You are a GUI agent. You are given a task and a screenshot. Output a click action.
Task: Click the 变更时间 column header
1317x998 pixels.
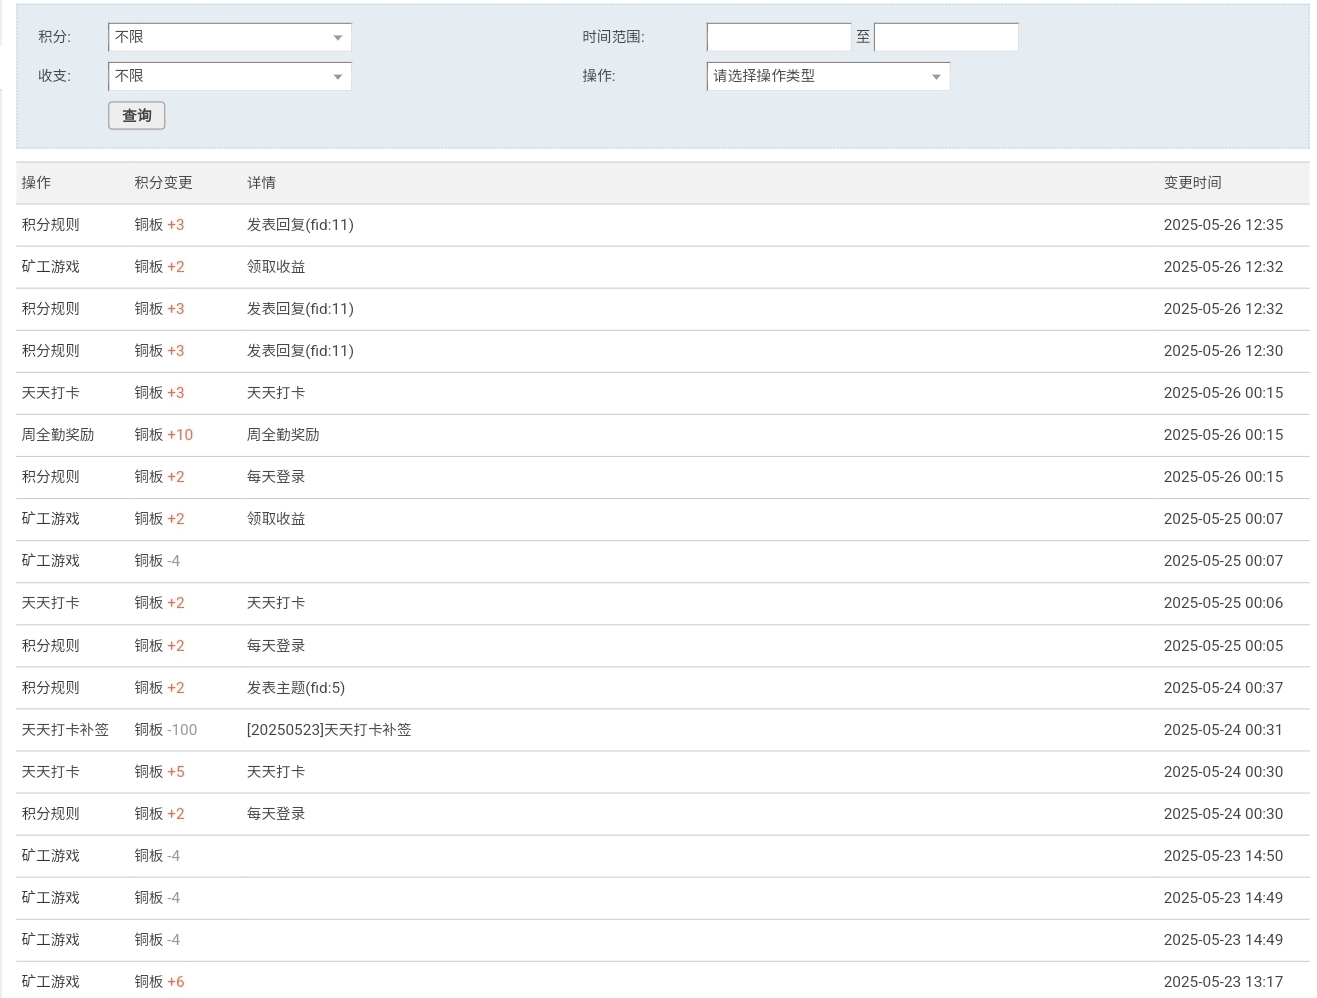point(1192,182)
